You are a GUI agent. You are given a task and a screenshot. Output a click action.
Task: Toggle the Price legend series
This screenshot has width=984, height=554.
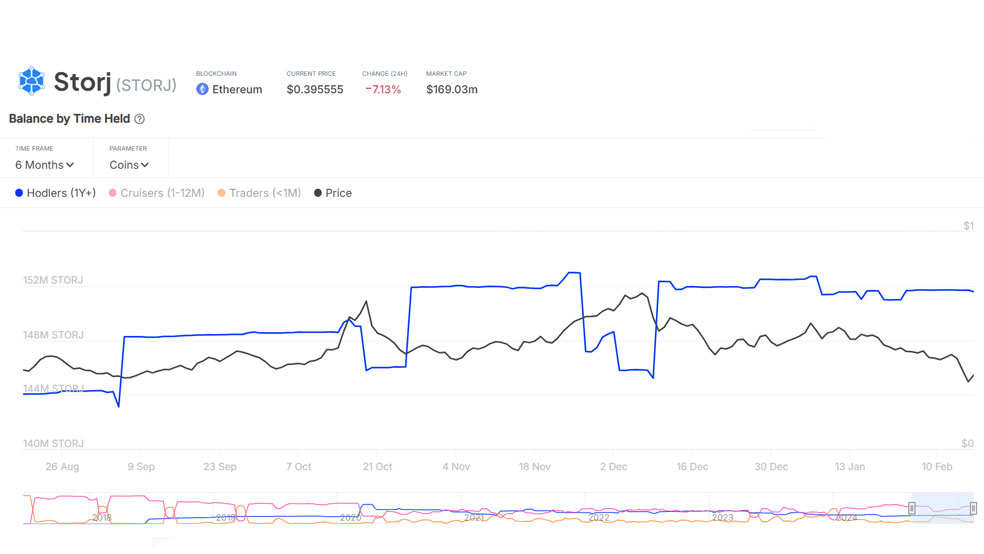[333, 193]
